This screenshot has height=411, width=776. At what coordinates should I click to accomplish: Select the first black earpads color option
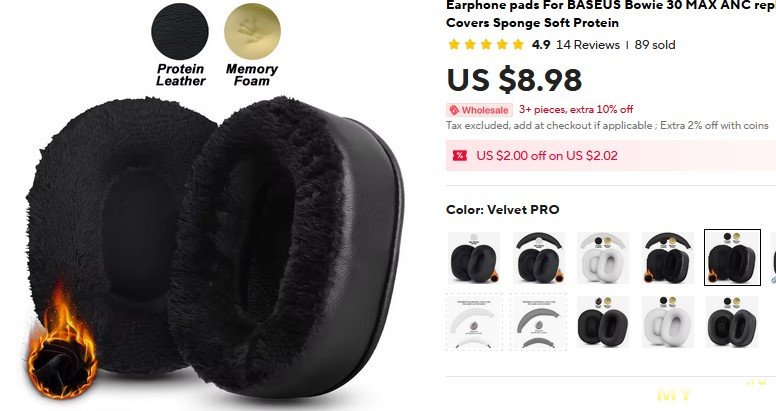474,257
